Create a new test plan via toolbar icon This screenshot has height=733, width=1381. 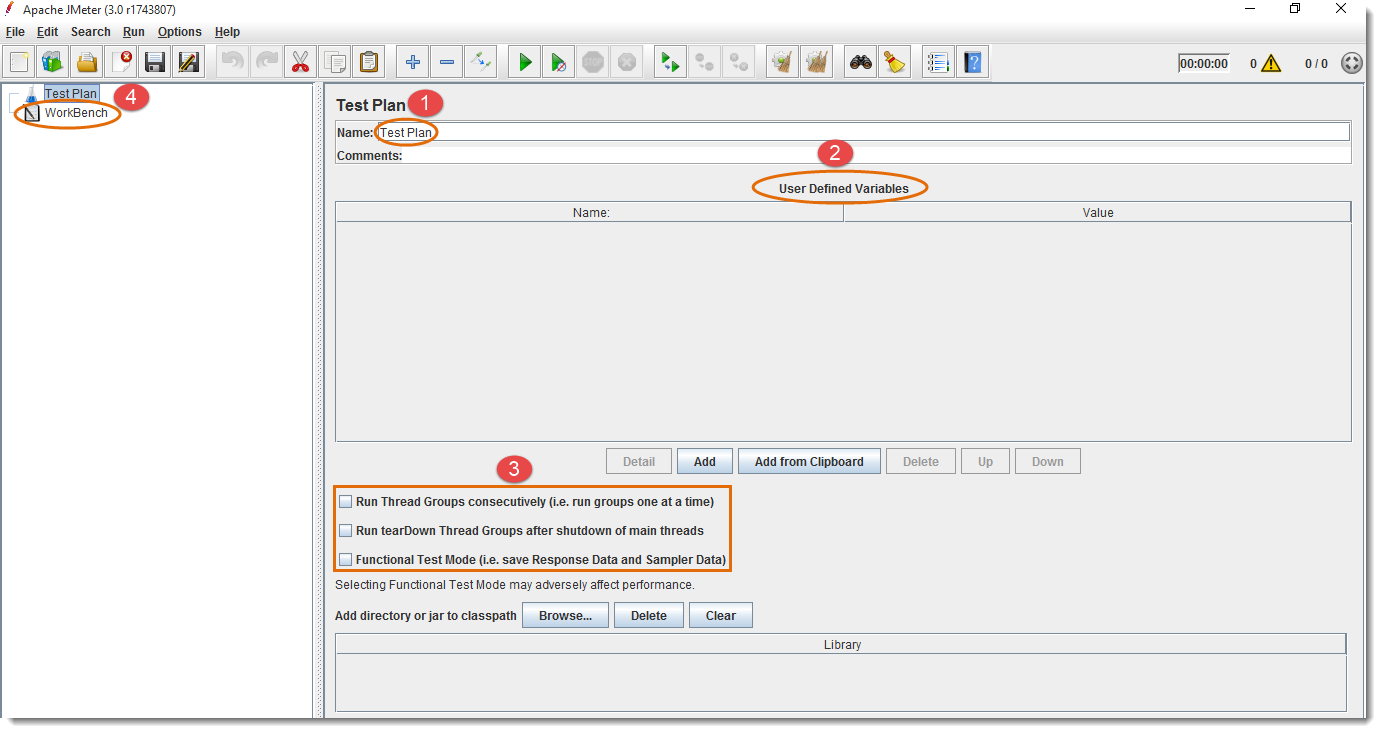[x=19, y=62]
